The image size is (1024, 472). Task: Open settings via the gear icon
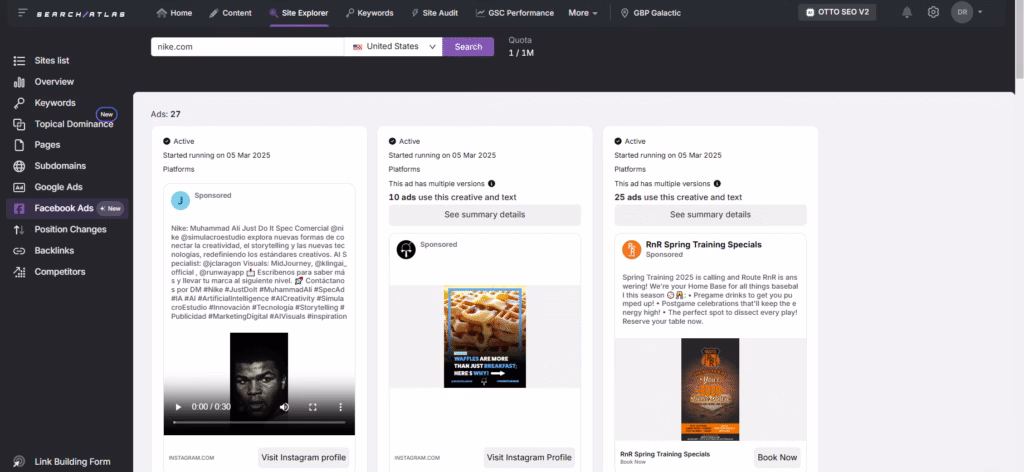tap(933, 12)
